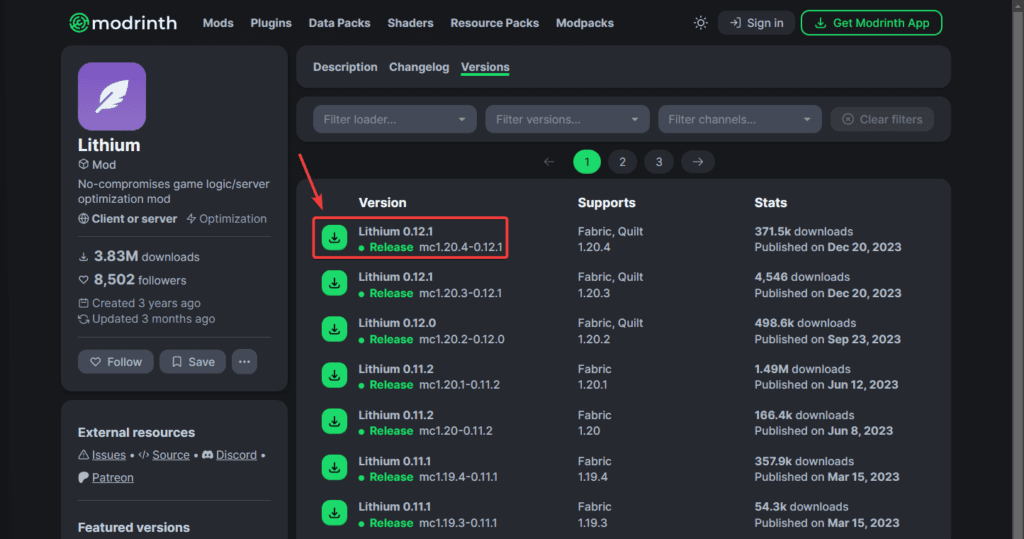The width and height of the screenshot is (1024, 539).
Task: Click the Modrinth logo
Action: coord(126,23)
